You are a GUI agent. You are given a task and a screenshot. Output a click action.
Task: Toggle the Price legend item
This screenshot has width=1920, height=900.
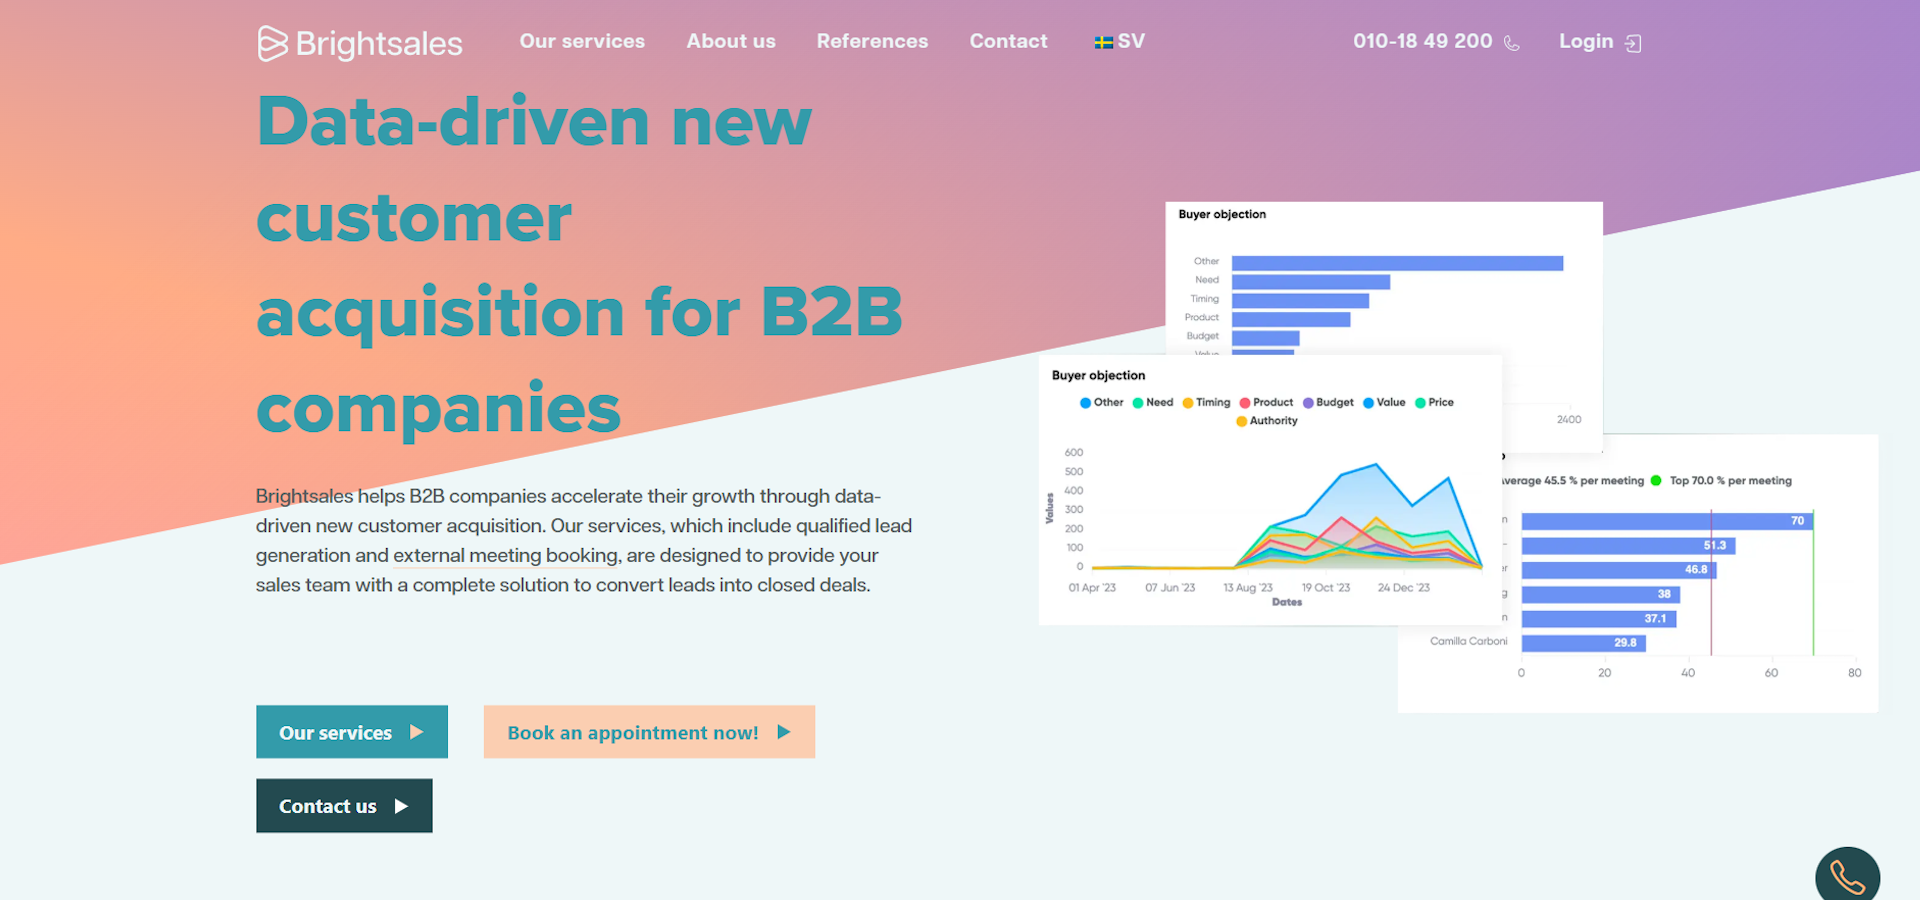click(1435, 402)
